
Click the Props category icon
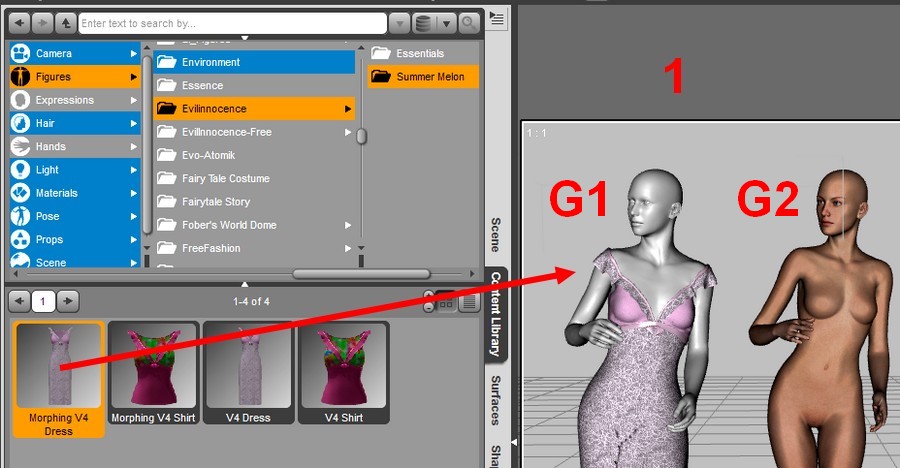pos(21,239)
